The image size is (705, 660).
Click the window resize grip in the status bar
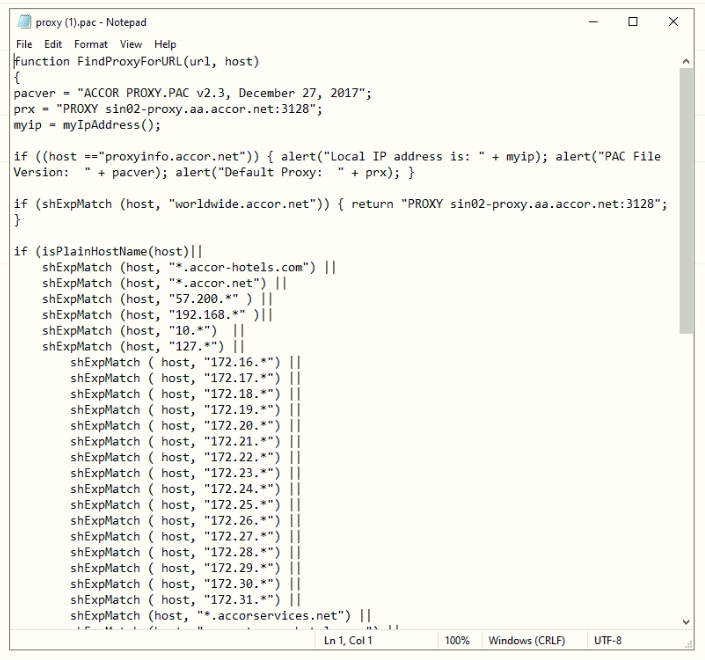coord(688,645)
